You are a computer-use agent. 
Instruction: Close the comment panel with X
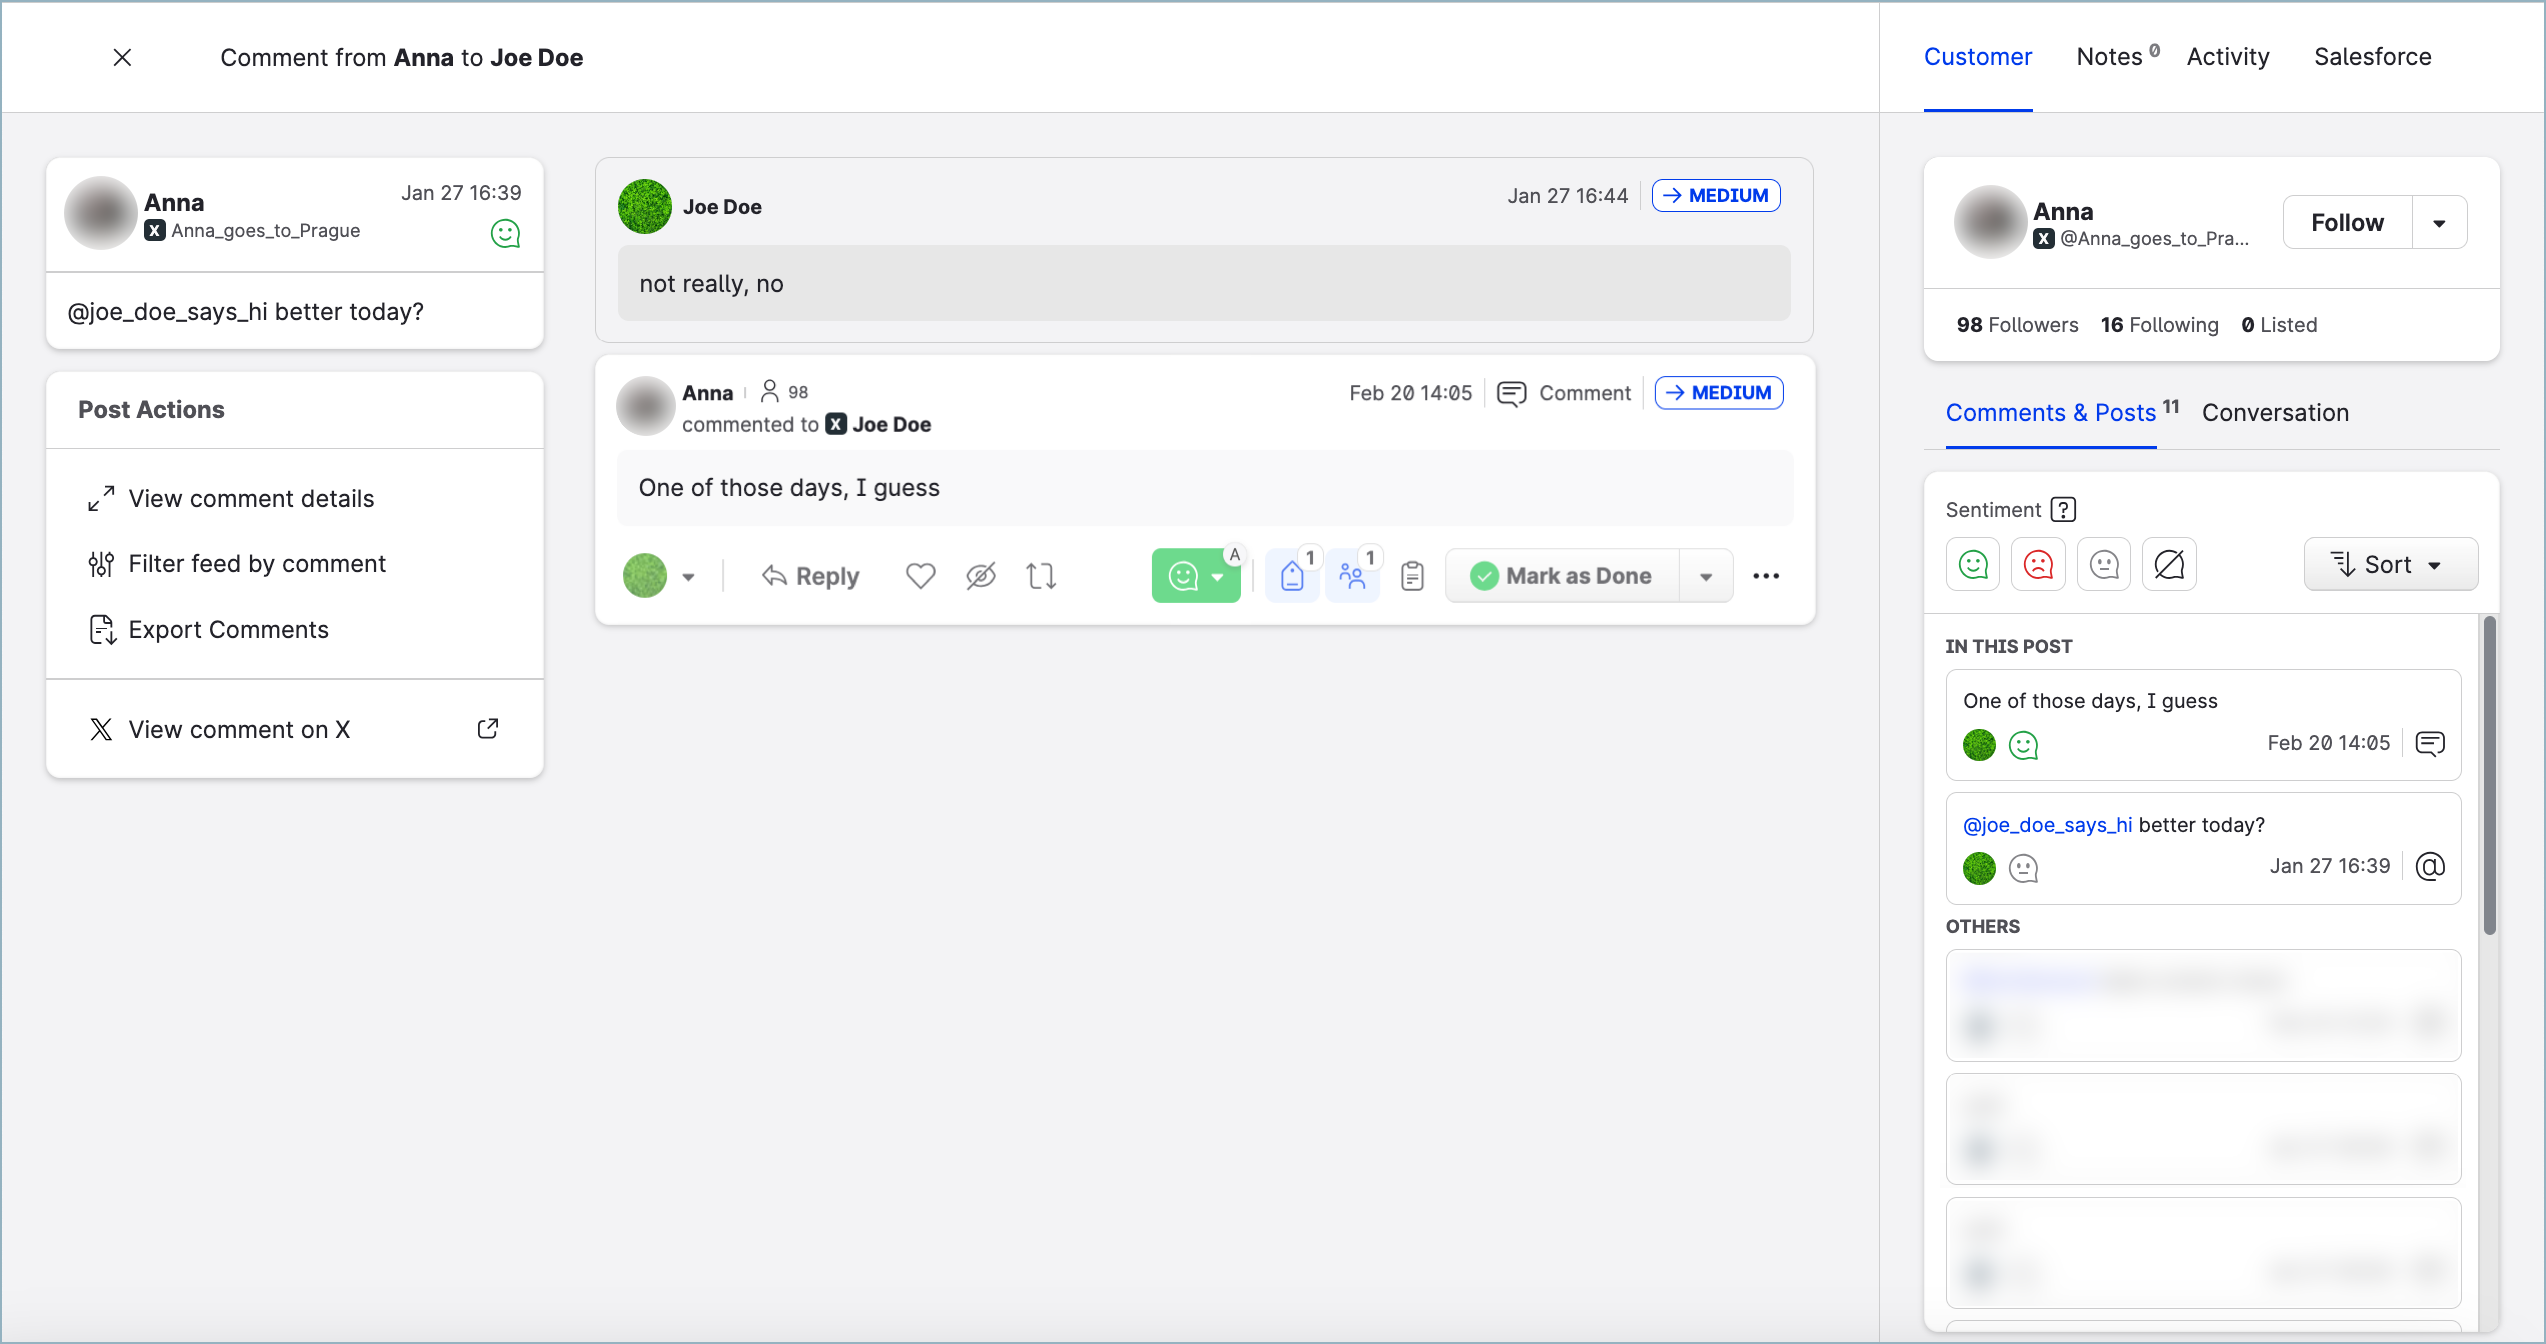click(x=122, y=58)
